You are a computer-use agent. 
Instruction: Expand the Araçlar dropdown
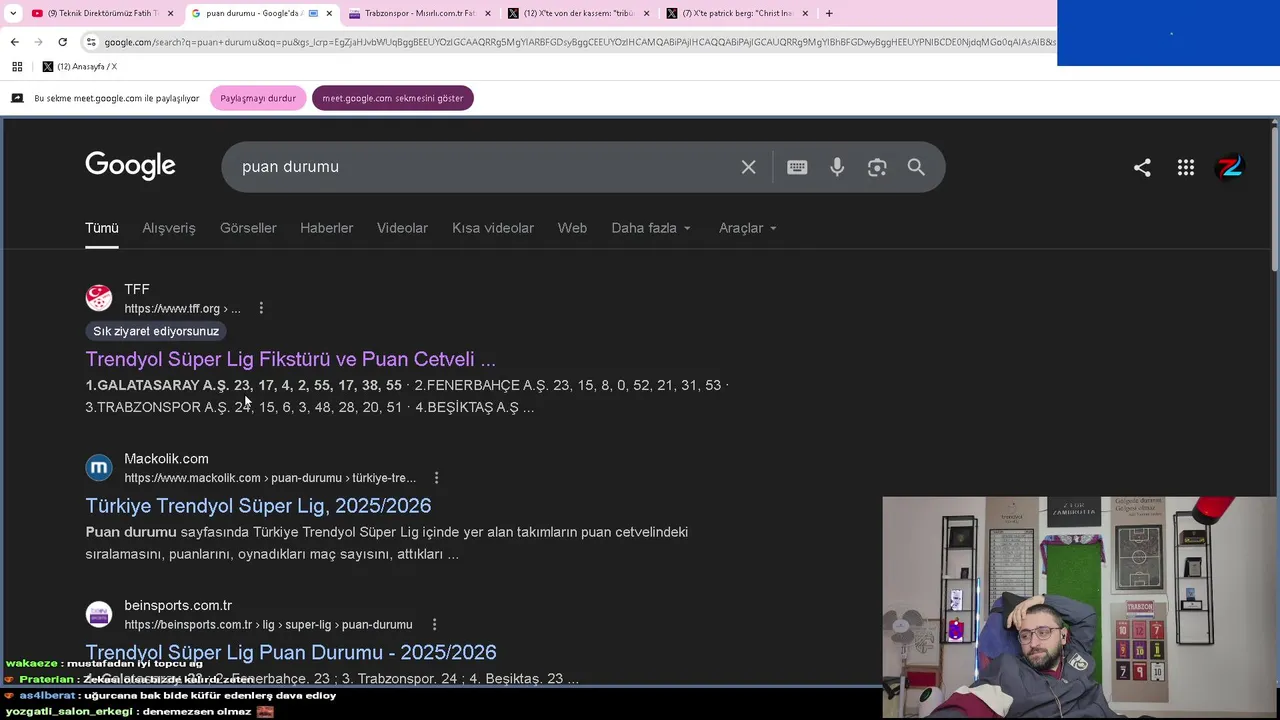click(748, 228)
